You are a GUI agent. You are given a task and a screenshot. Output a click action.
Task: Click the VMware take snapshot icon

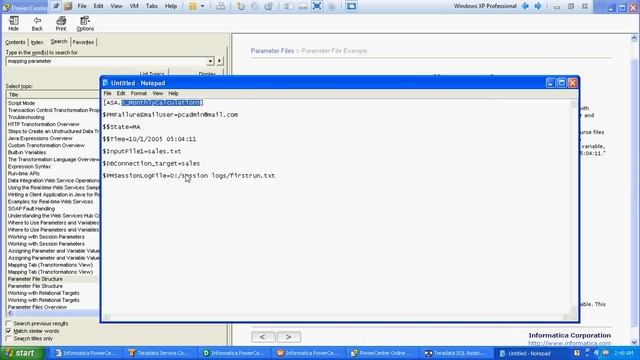pos(241,6)
